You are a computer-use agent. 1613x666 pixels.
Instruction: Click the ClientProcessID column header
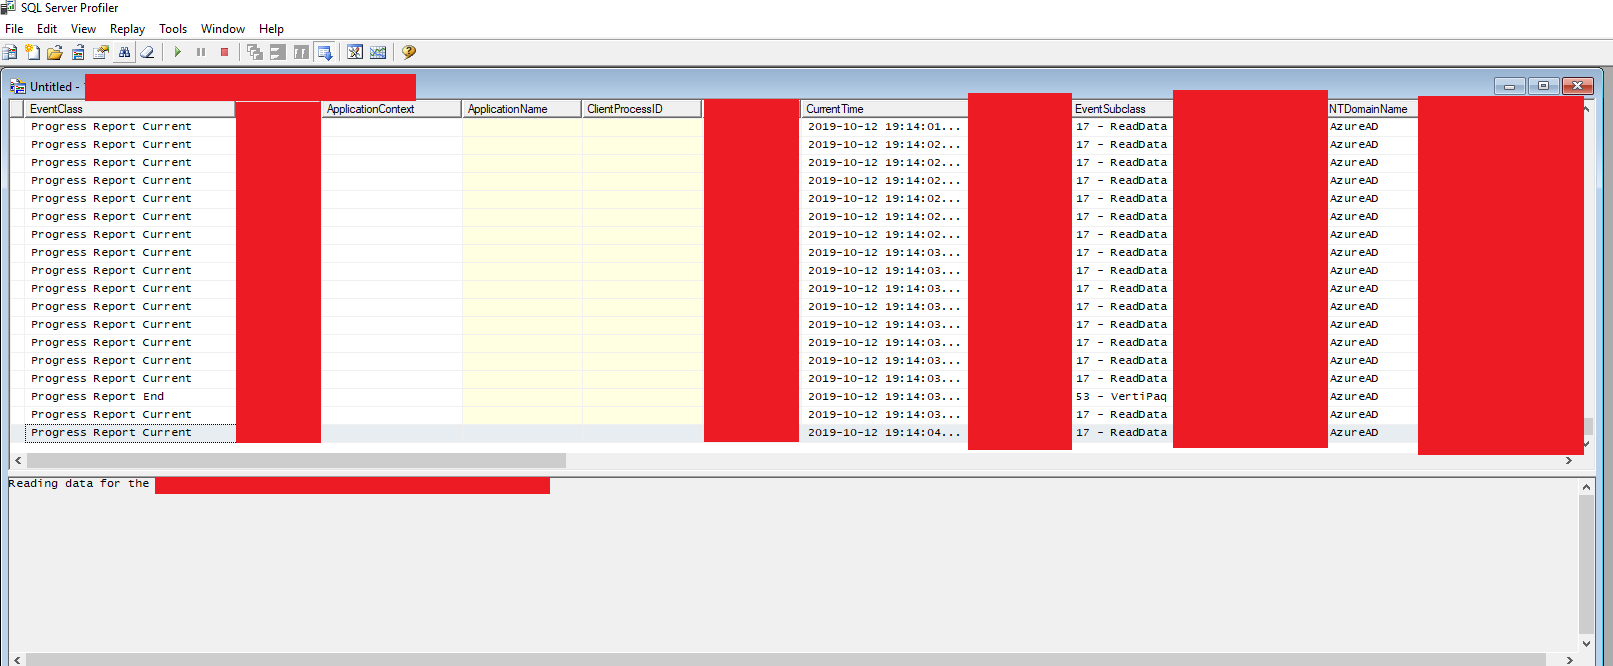[642, 109]
